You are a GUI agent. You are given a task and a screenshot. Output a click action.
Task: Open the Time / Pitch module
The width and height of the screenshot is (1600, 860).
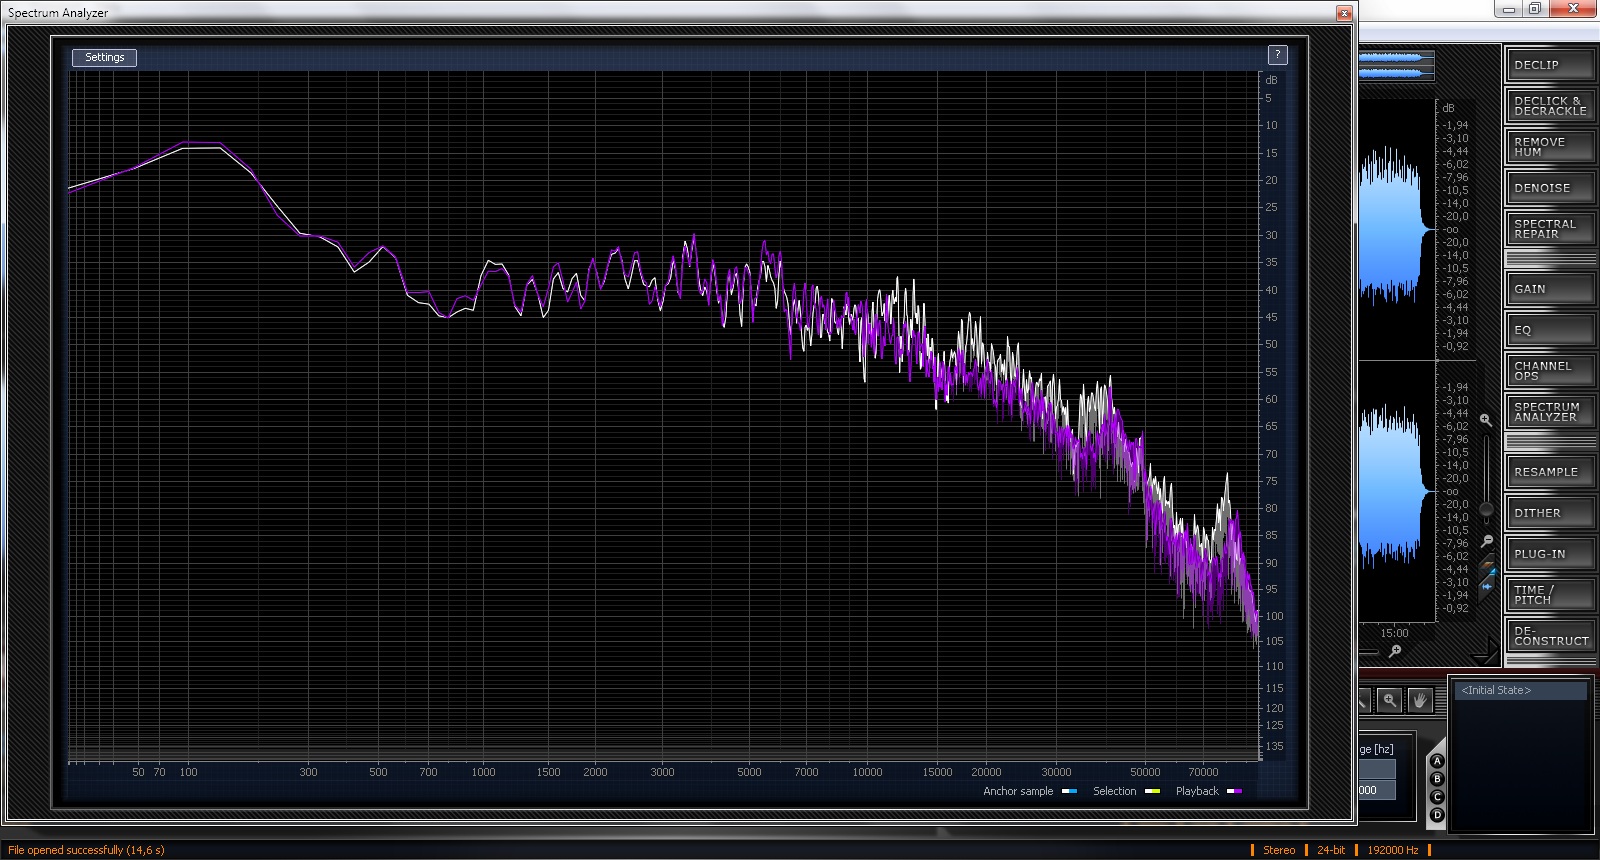[1550, 595]
